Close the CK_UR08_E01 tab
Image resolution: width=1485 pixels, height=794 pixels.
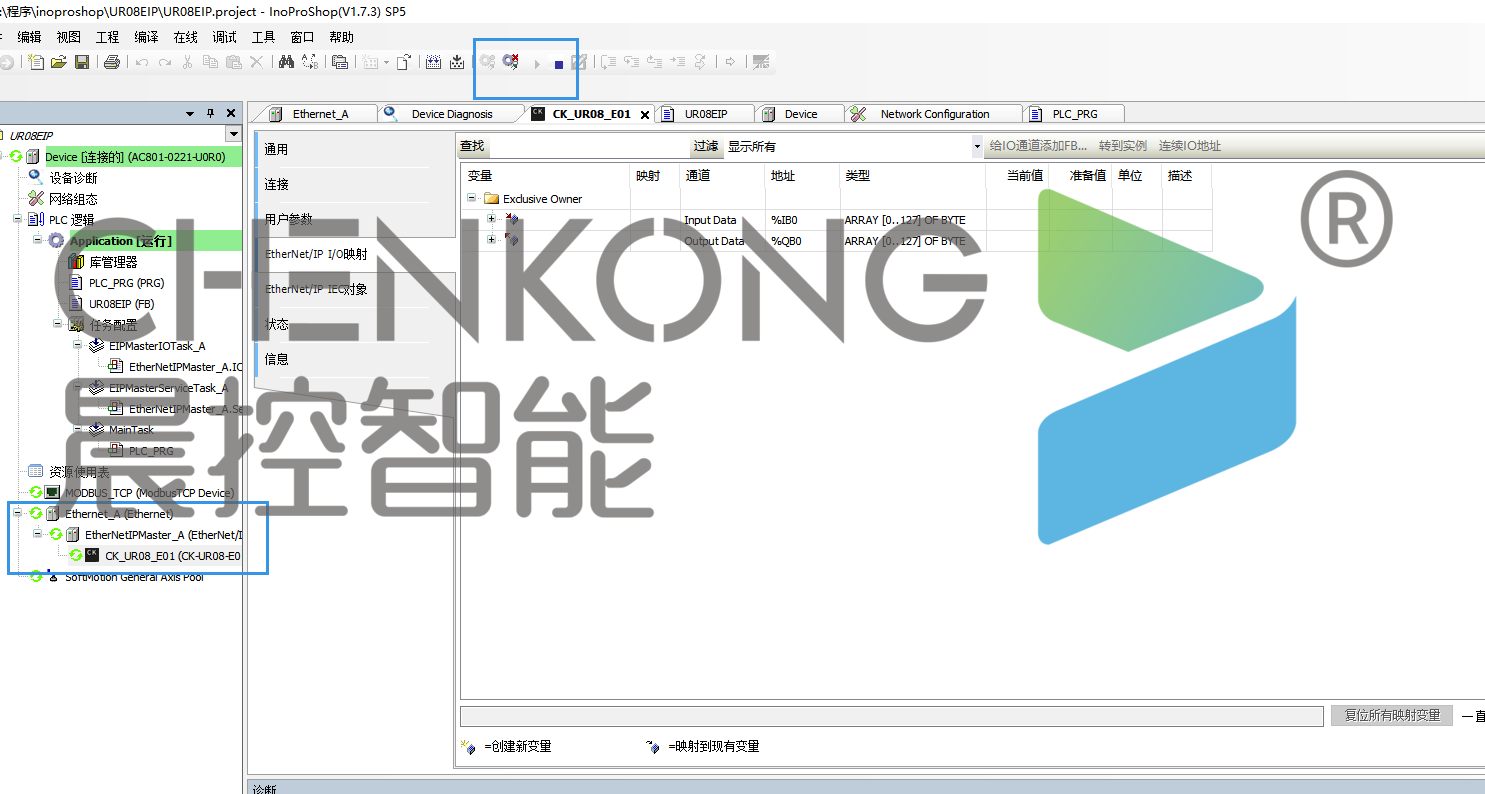(x=645, y=115)
